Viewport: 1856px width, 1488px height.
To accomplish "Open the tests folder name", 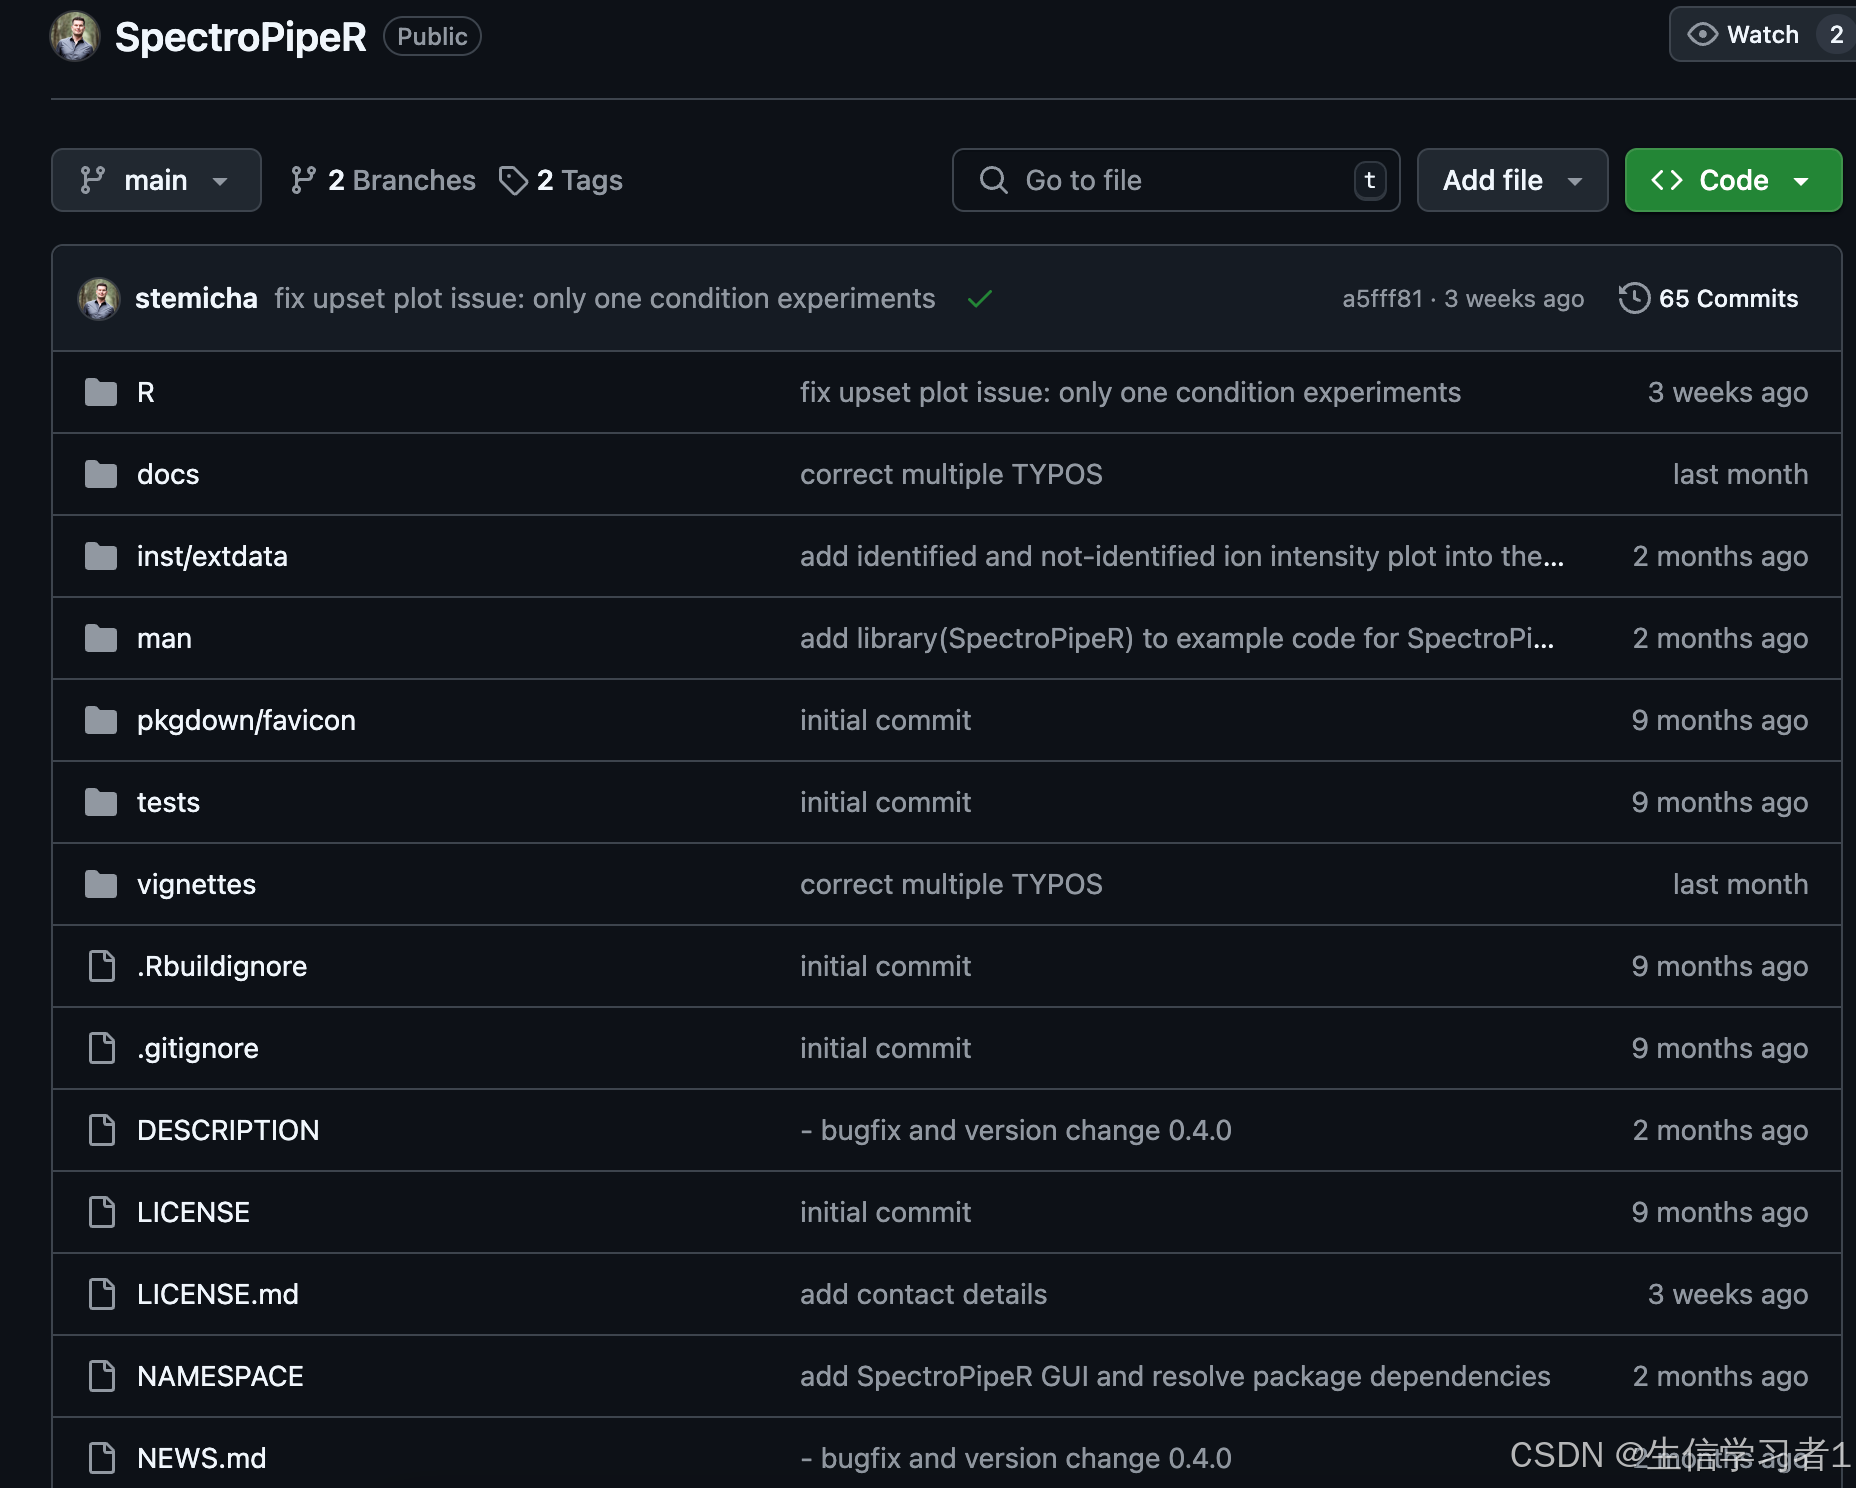I will tap(168, 803).
